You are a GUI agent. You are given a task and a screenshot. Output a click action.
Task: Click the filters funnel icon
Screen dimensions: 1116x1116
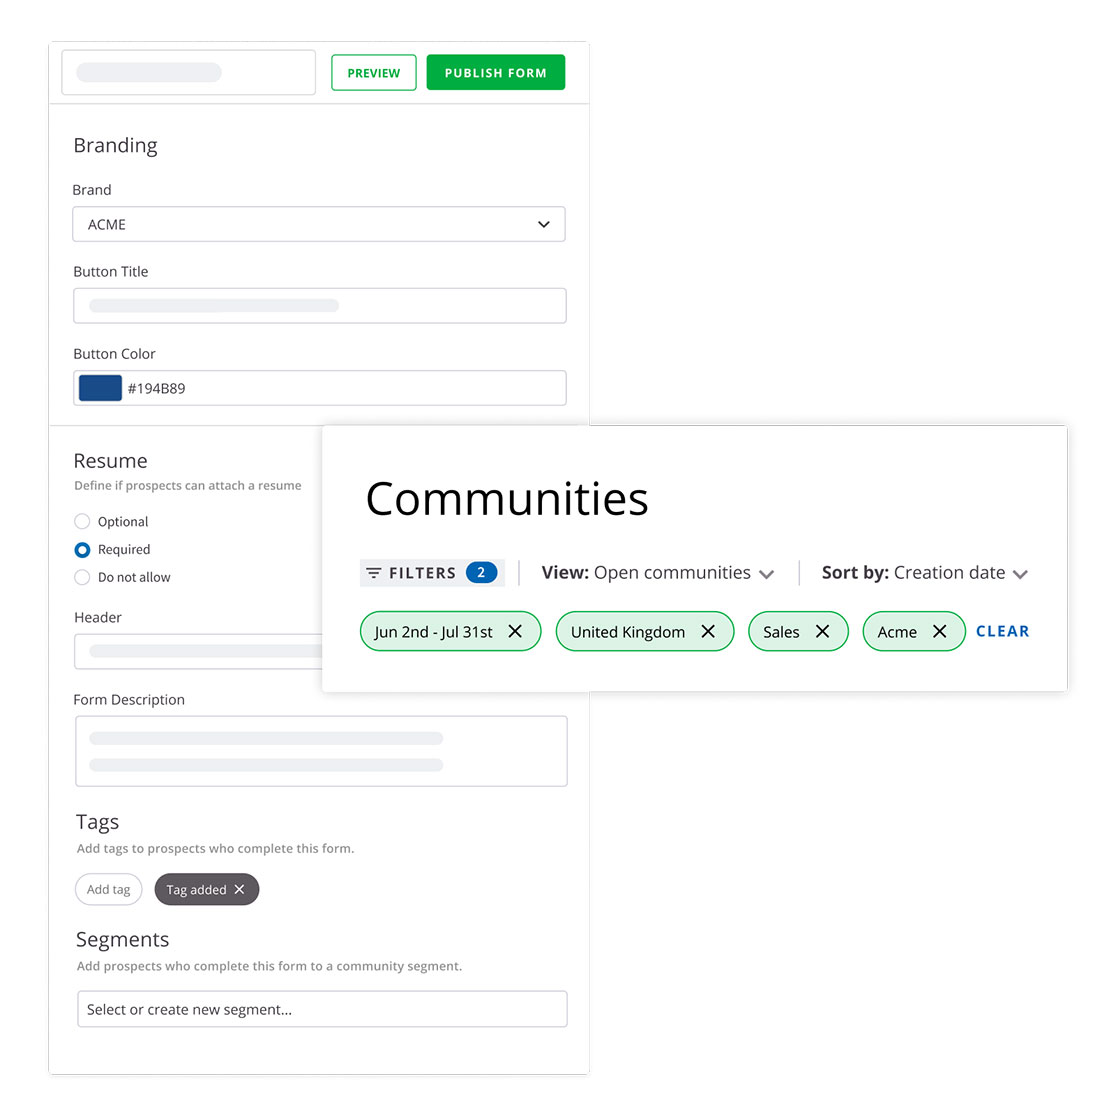374,573
